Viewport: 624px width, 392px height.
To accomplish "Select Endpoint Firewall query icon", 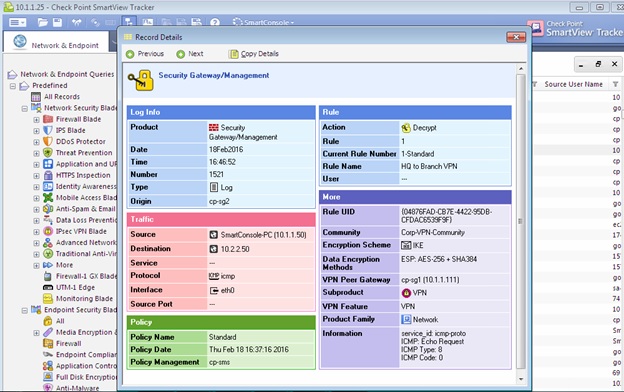I will pyautogui.click(x=48, y=343).
